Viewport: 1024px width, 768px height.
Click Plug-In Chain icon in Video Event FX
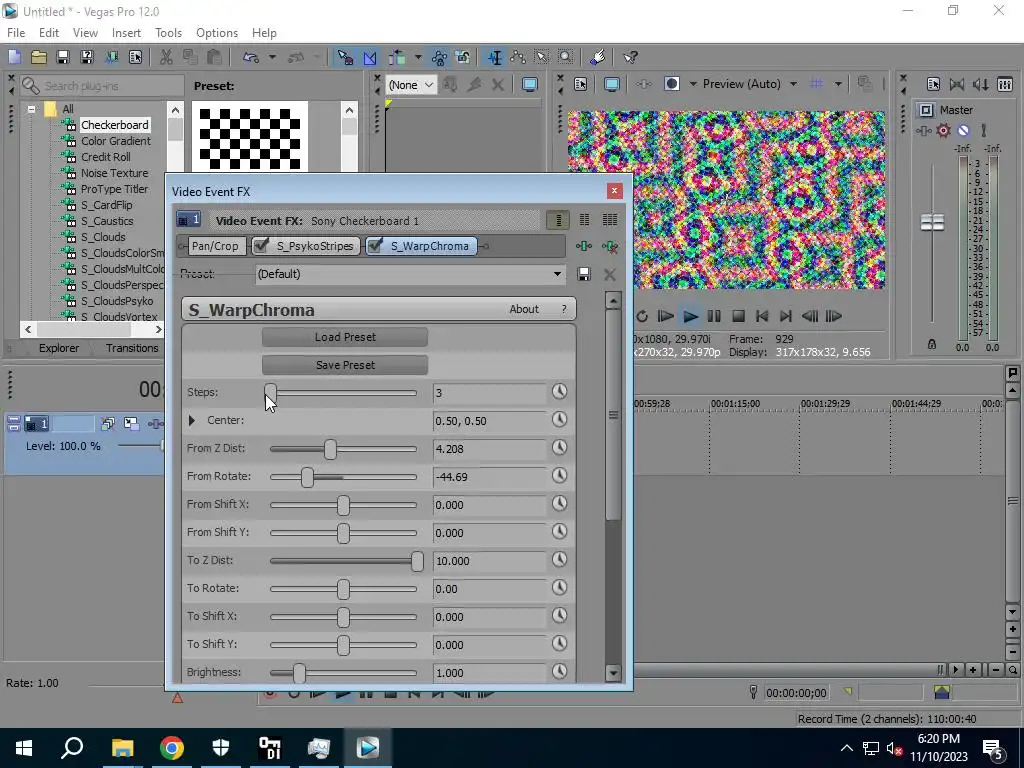click(x=584, y=246)
